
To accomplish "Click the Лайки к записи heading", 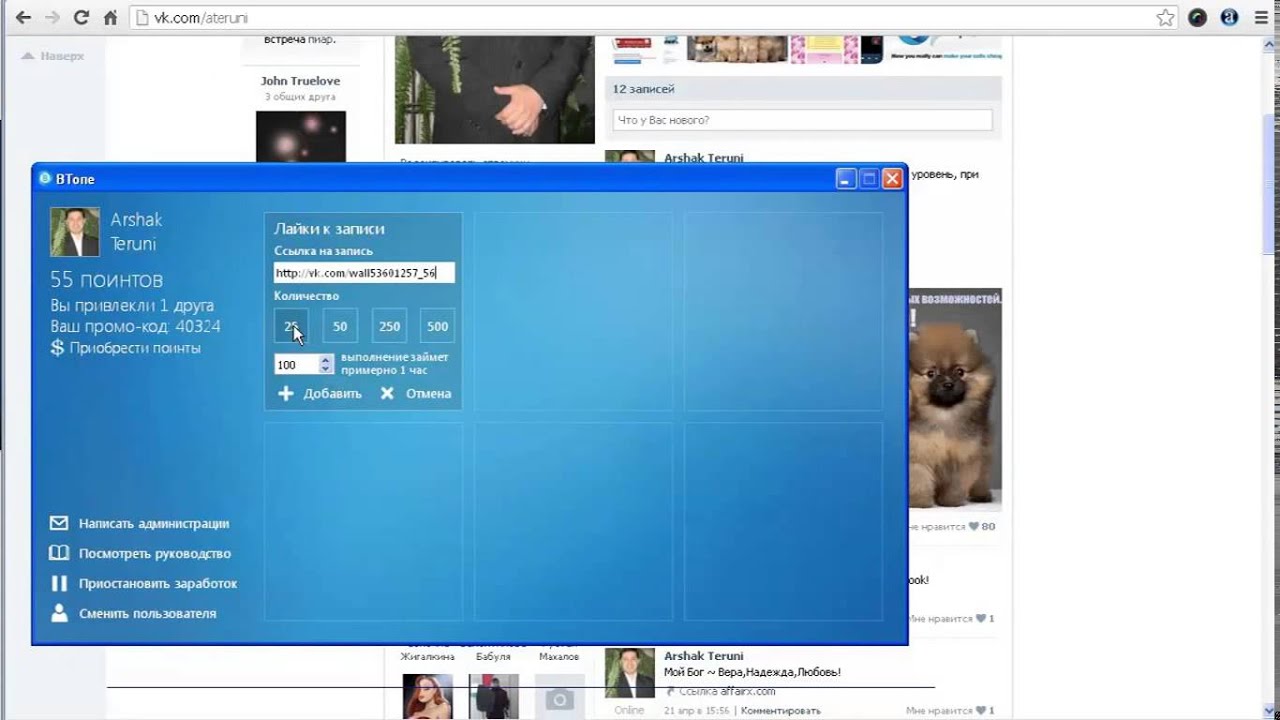I will (329, 229).
